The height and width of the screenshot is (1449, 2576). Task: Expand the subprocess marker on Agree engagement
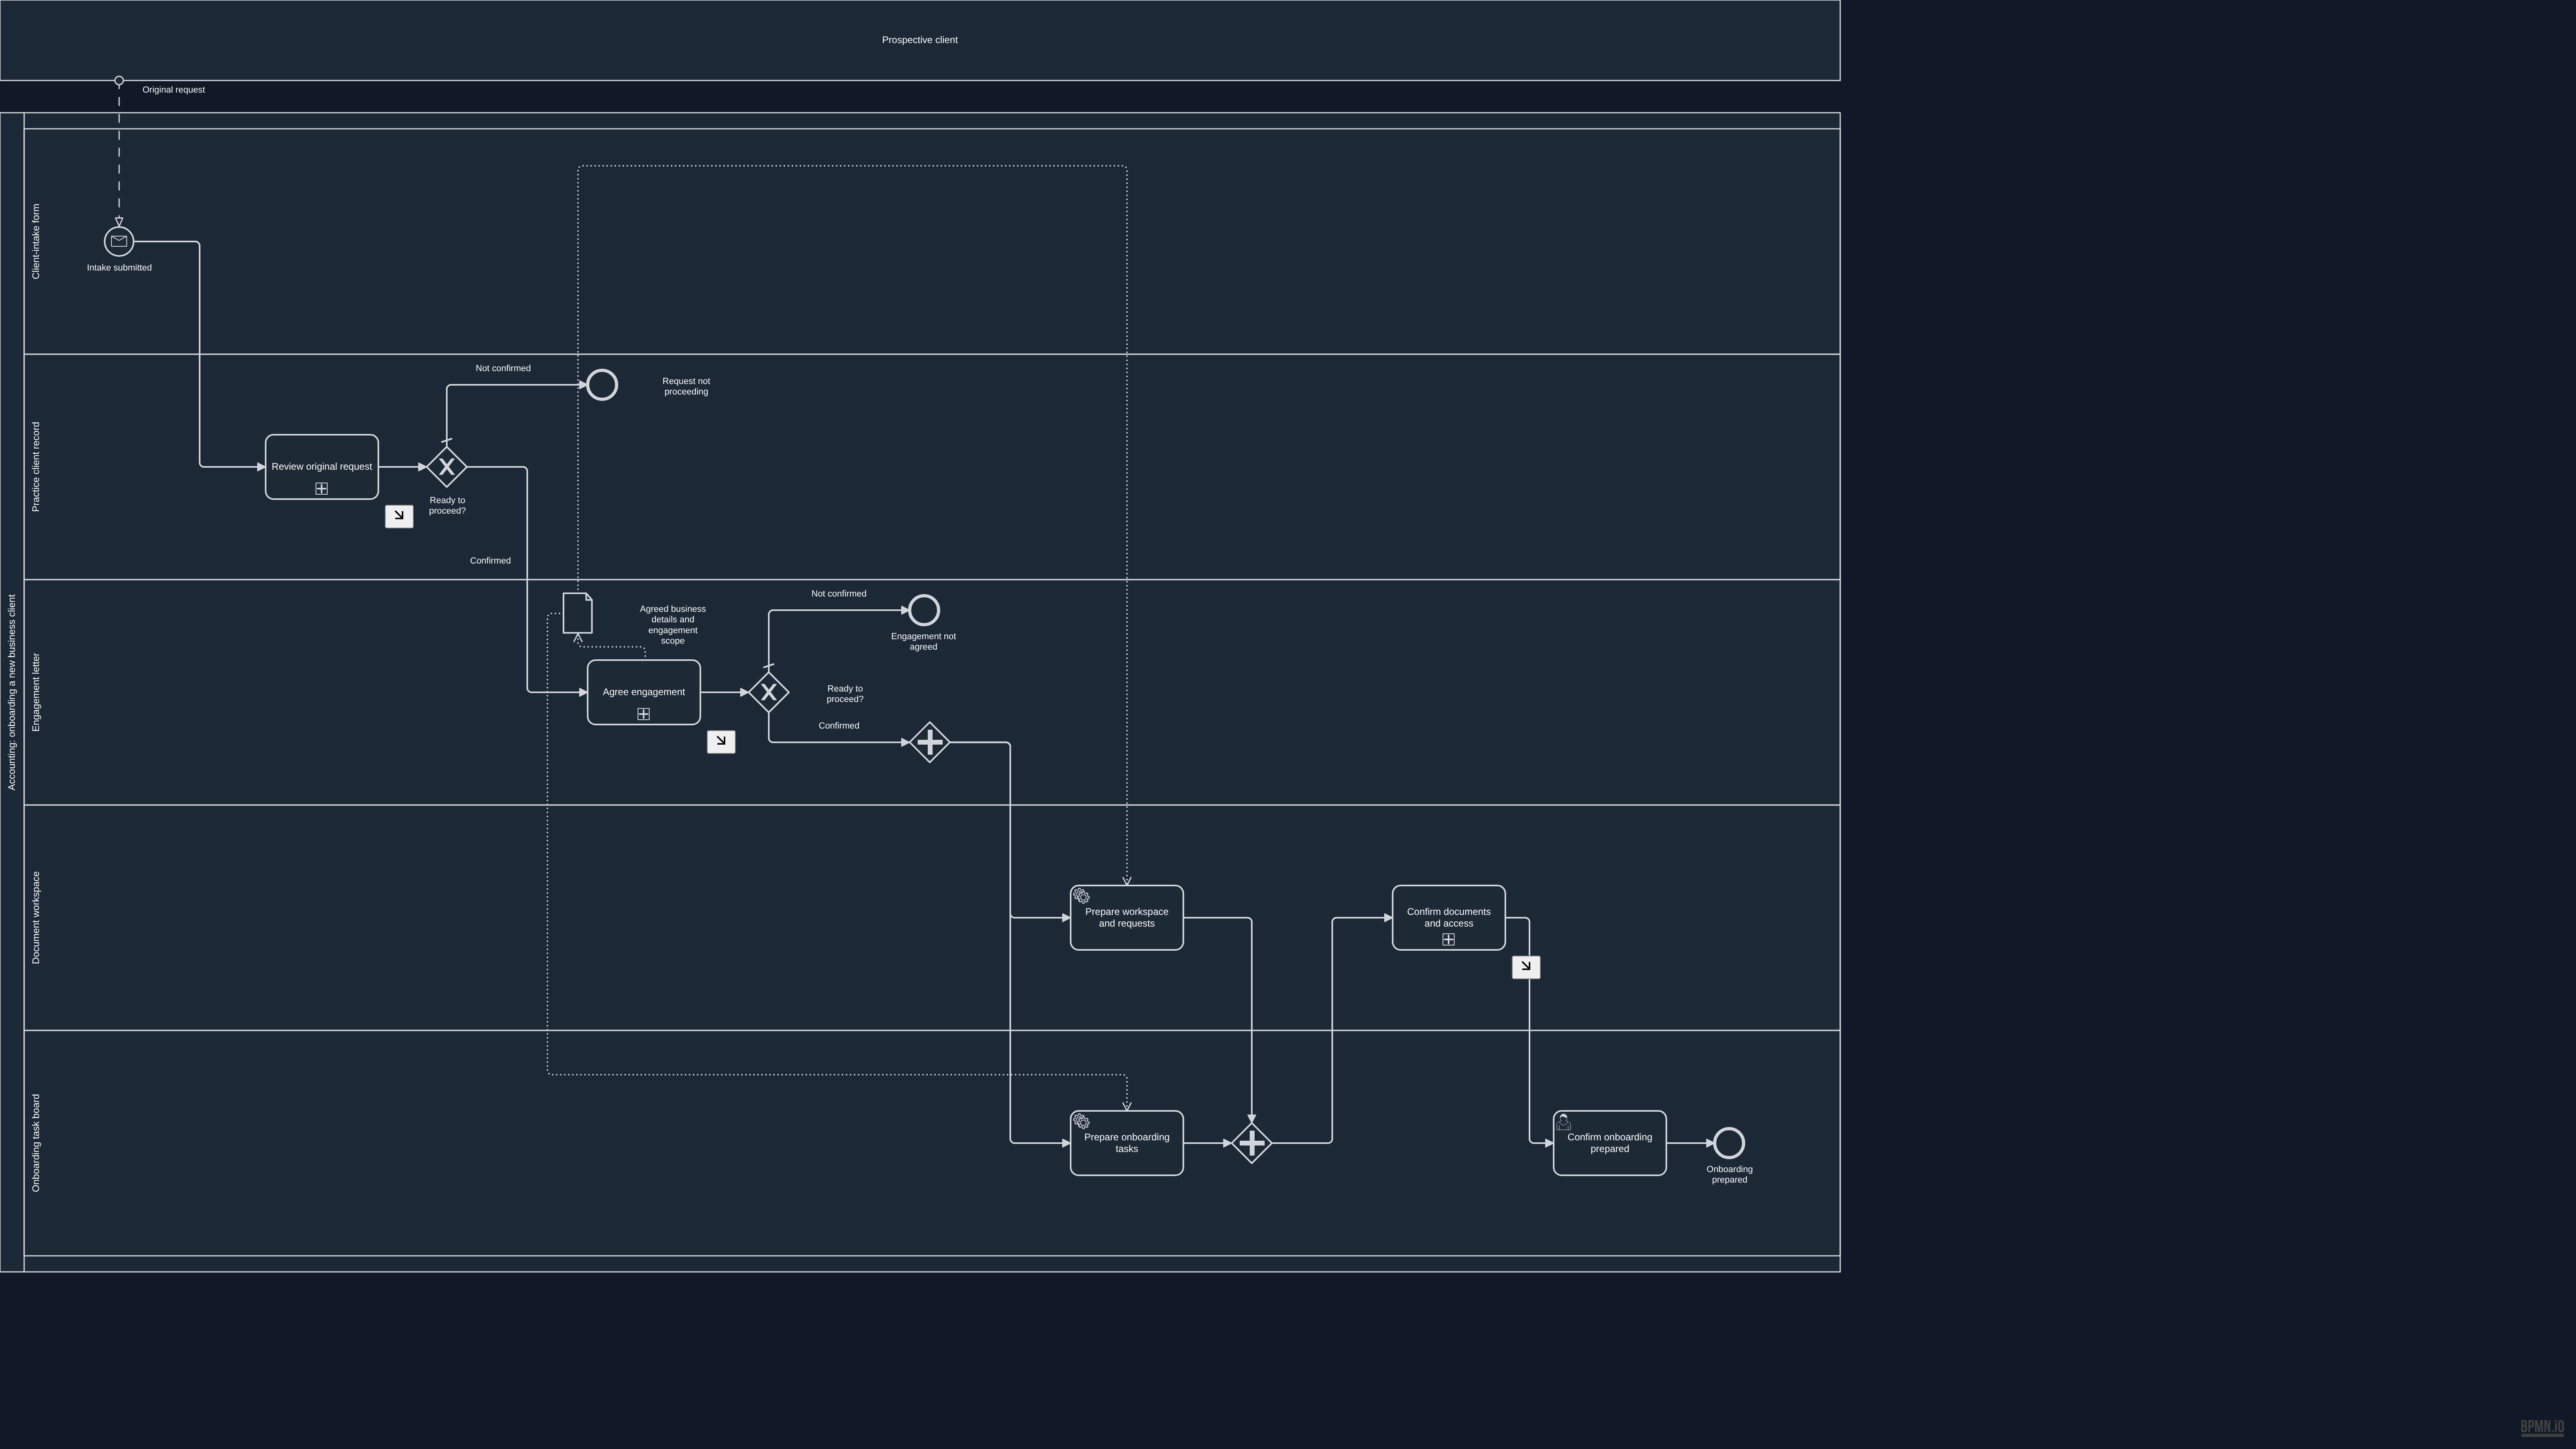tap(644, 714)
